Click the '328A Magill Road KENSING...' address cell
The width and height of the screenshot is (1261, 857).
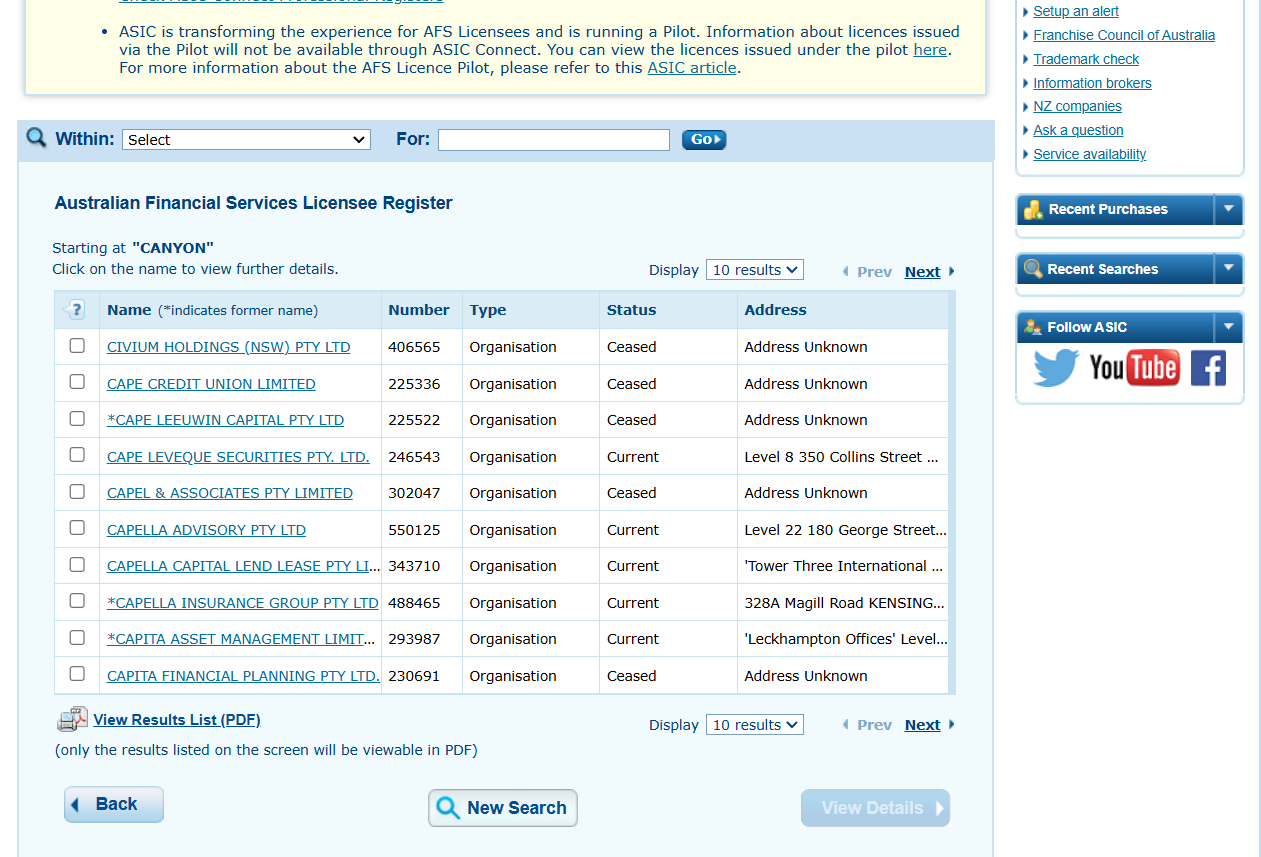click(844, 603)
